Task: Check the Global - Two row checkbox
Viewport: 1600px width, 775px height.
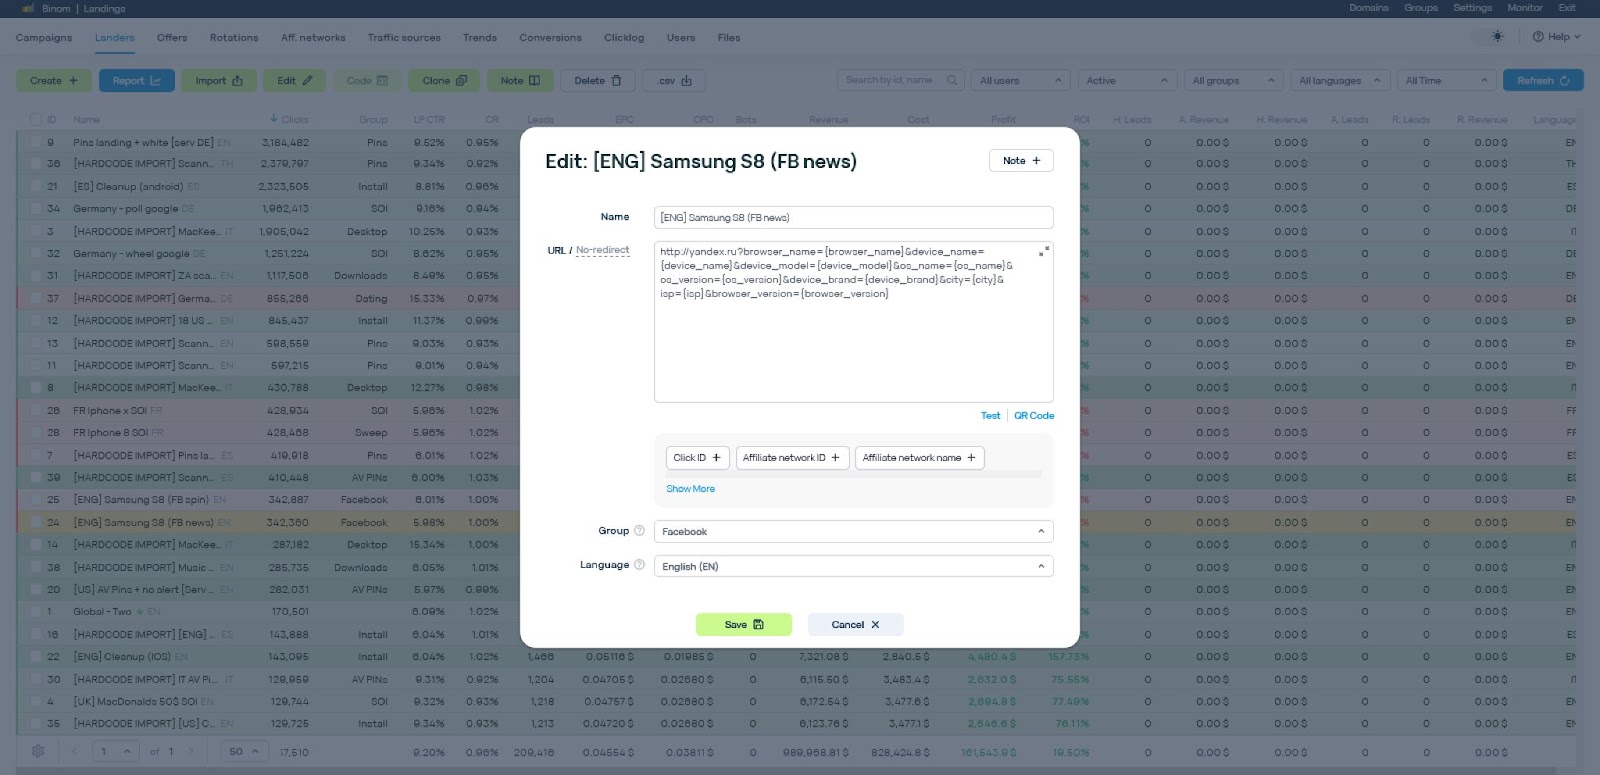Action: click(35, 611)
